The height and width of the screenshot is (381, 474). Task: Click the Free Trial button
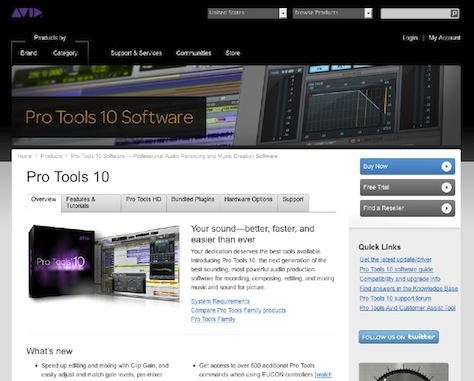pyautogui.click(x=407, y=187)
